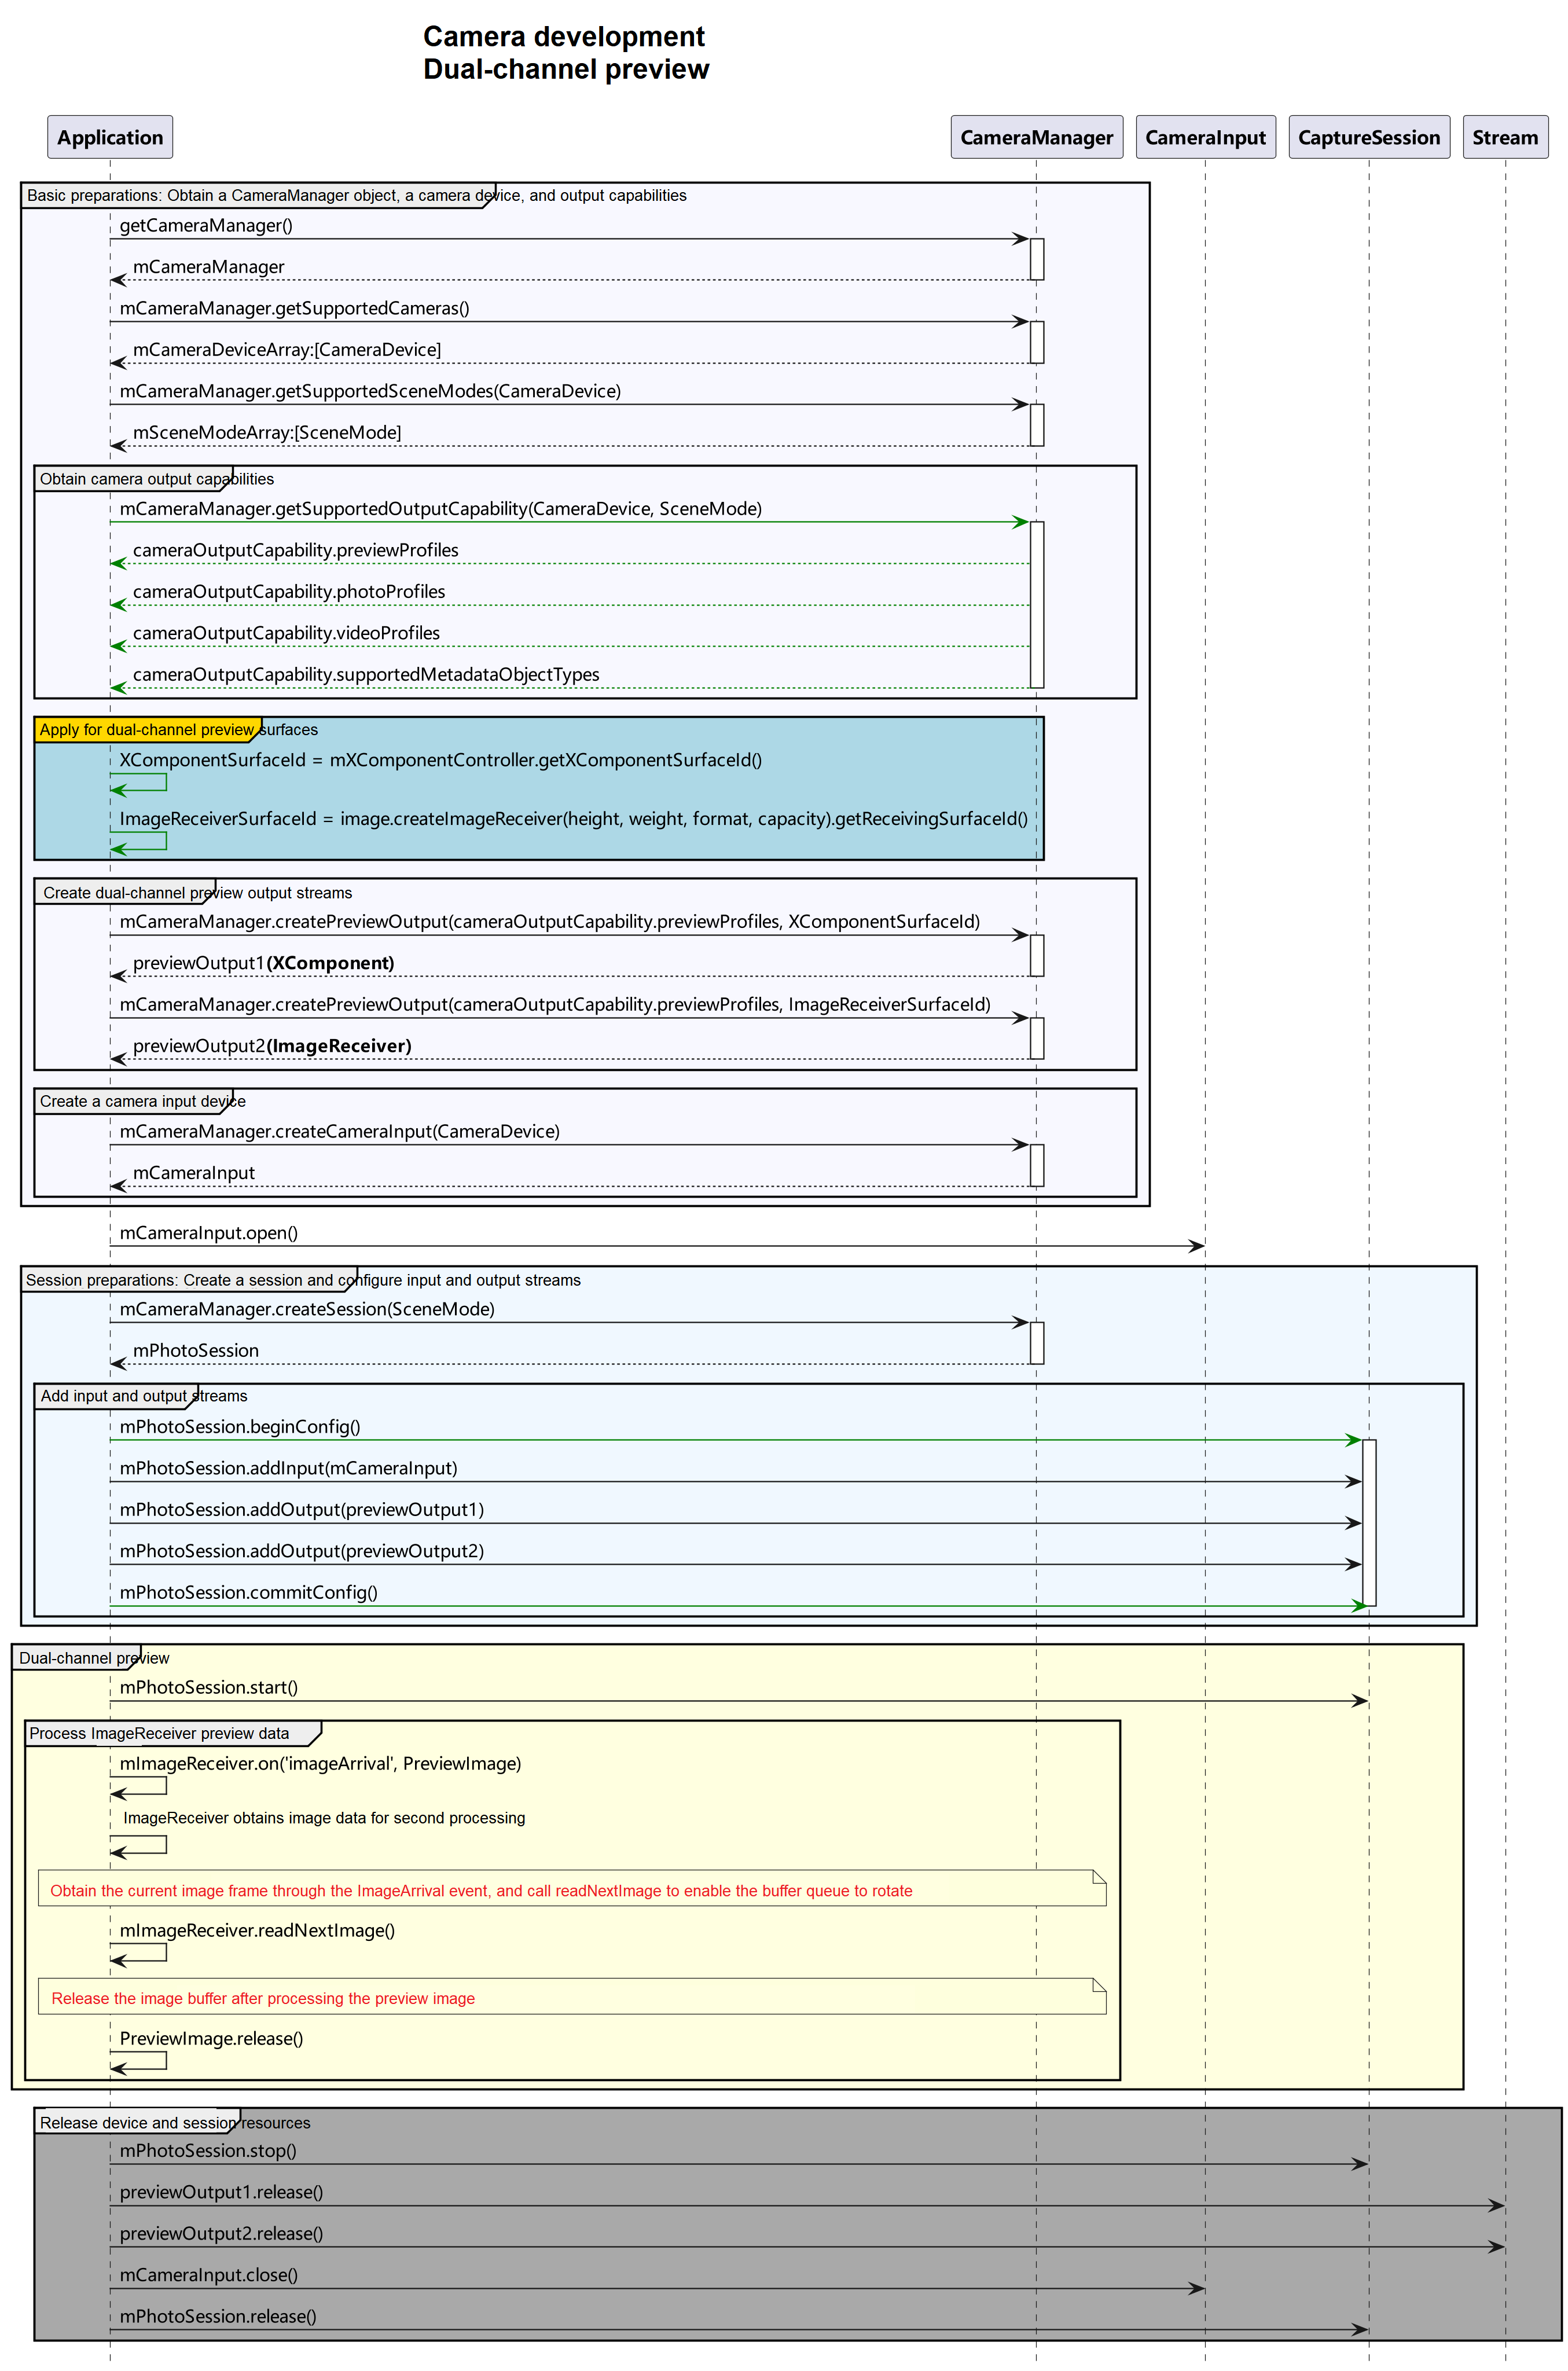
Task: Click the 'Camera development' title text
Action: point(564,37)
